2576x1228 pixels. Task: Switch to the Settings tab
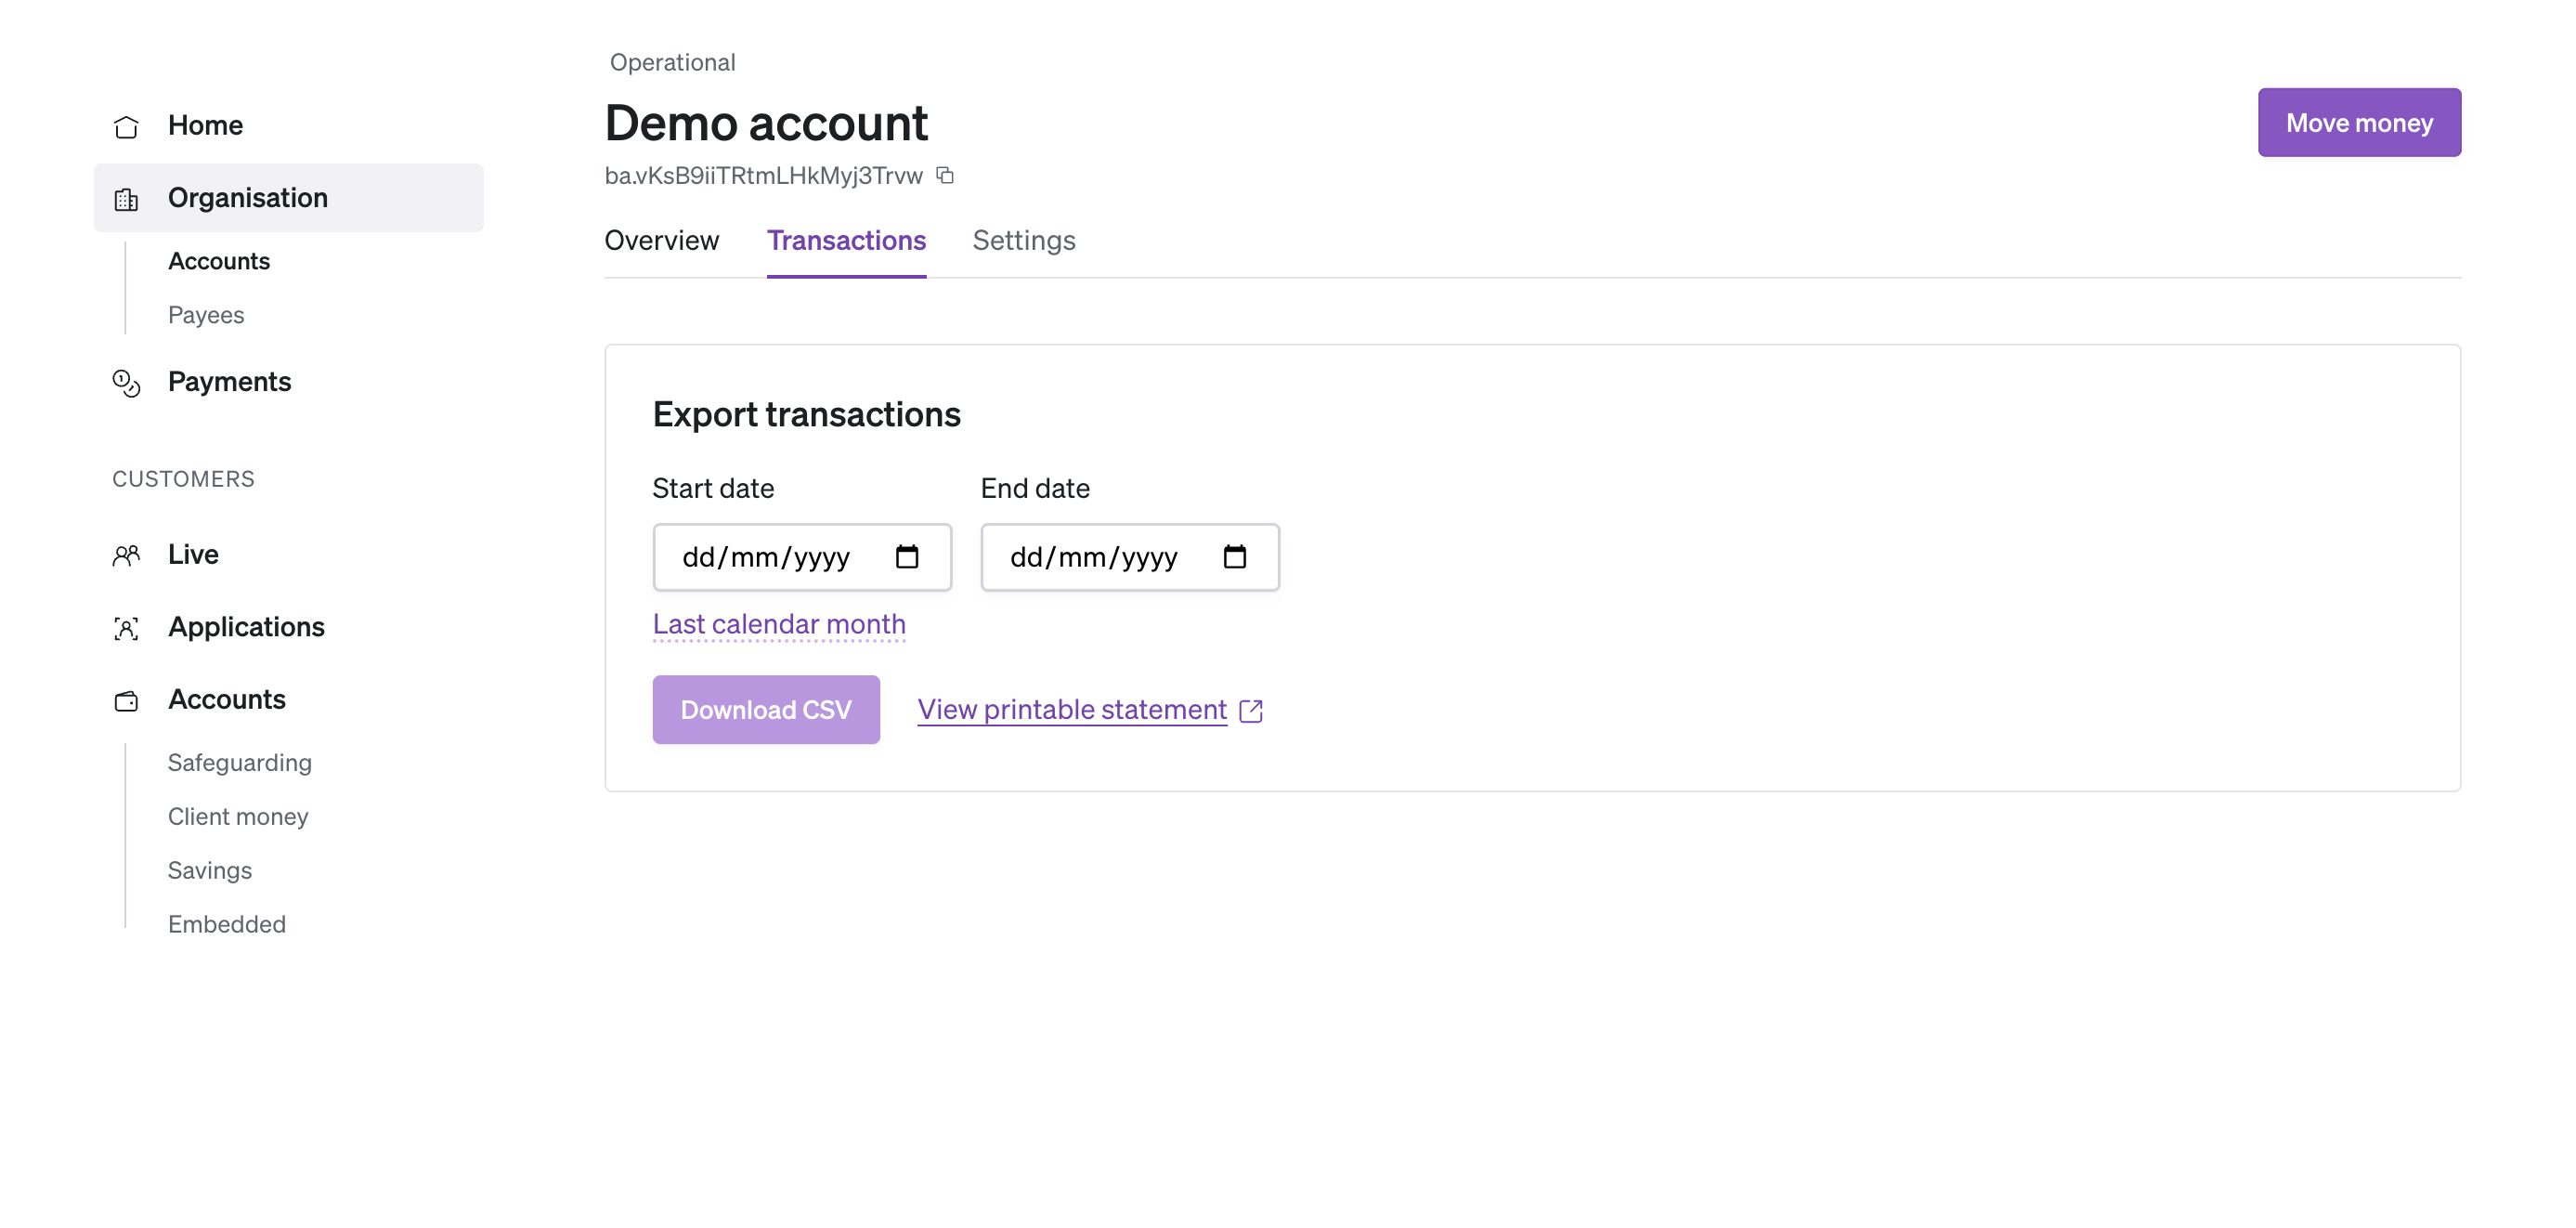coord(1023,240)
